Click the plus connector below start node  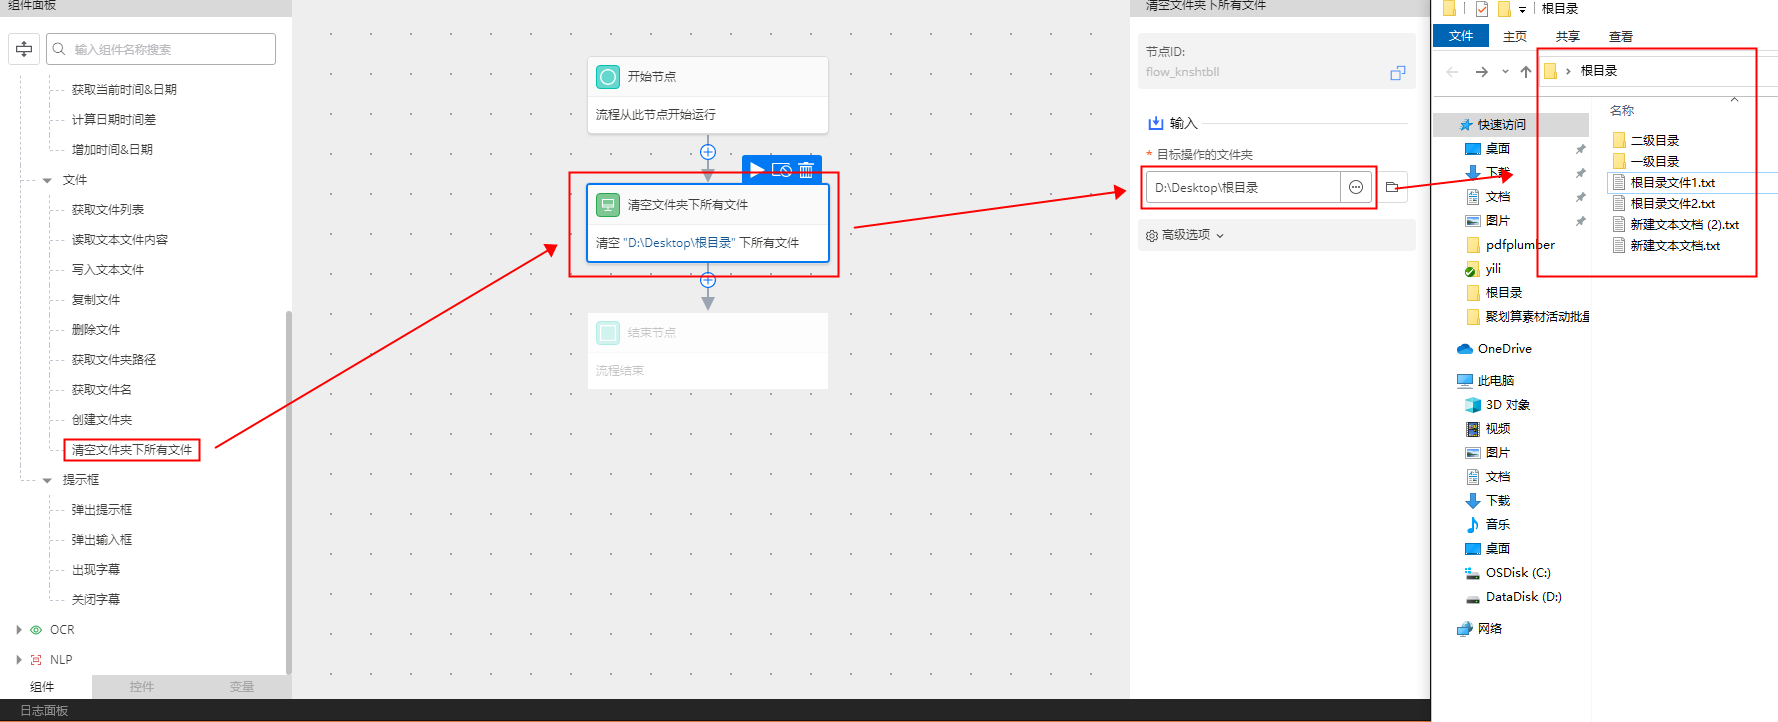point(708,152)
